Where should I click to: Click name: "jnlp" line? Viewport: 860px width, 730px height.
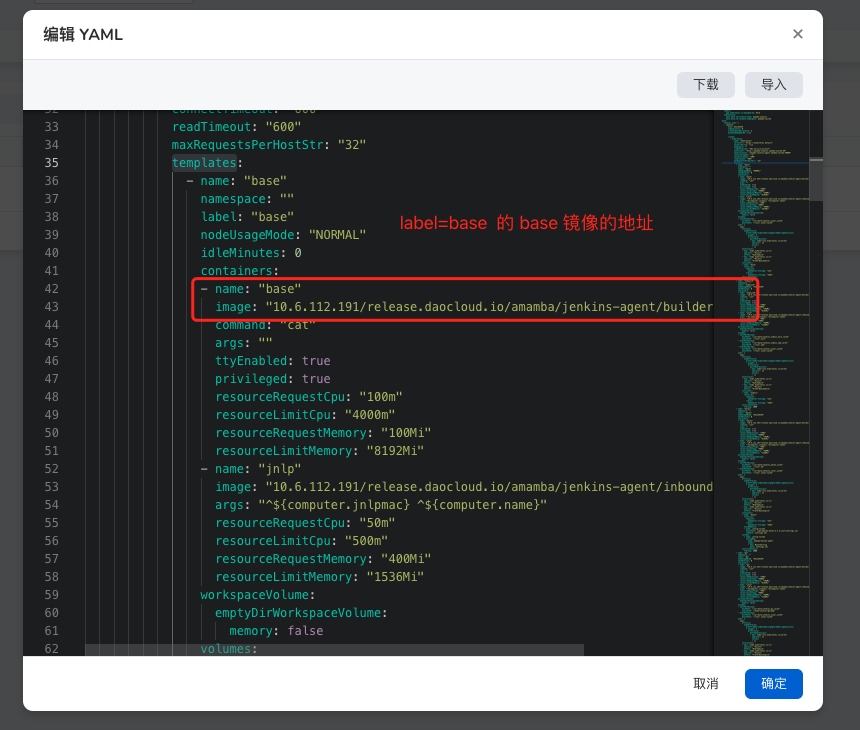click(251, 469)
